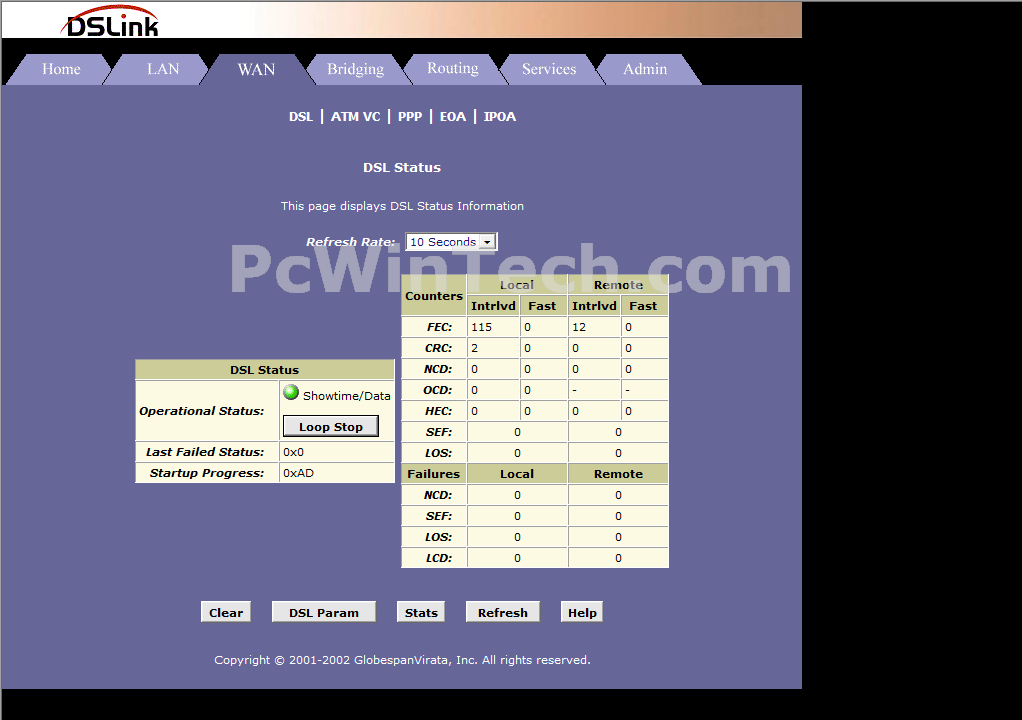Click the Remote Intrlvd FEC value 12

[x=579, y=327]
